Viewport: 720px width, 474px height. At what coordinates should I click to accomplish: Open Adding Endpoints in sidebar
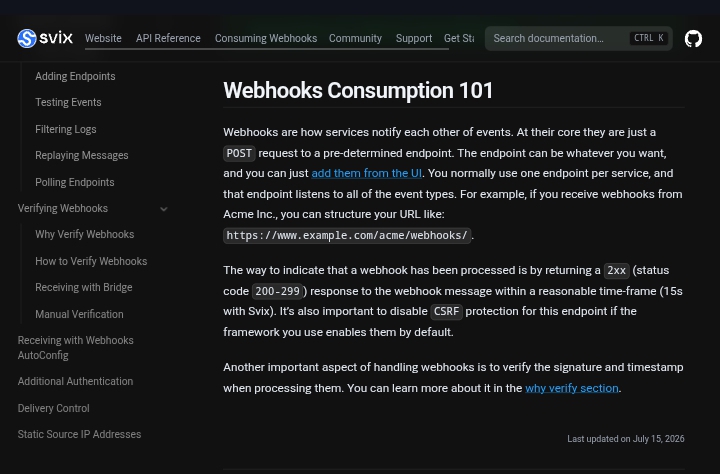[x=75, y=76]
